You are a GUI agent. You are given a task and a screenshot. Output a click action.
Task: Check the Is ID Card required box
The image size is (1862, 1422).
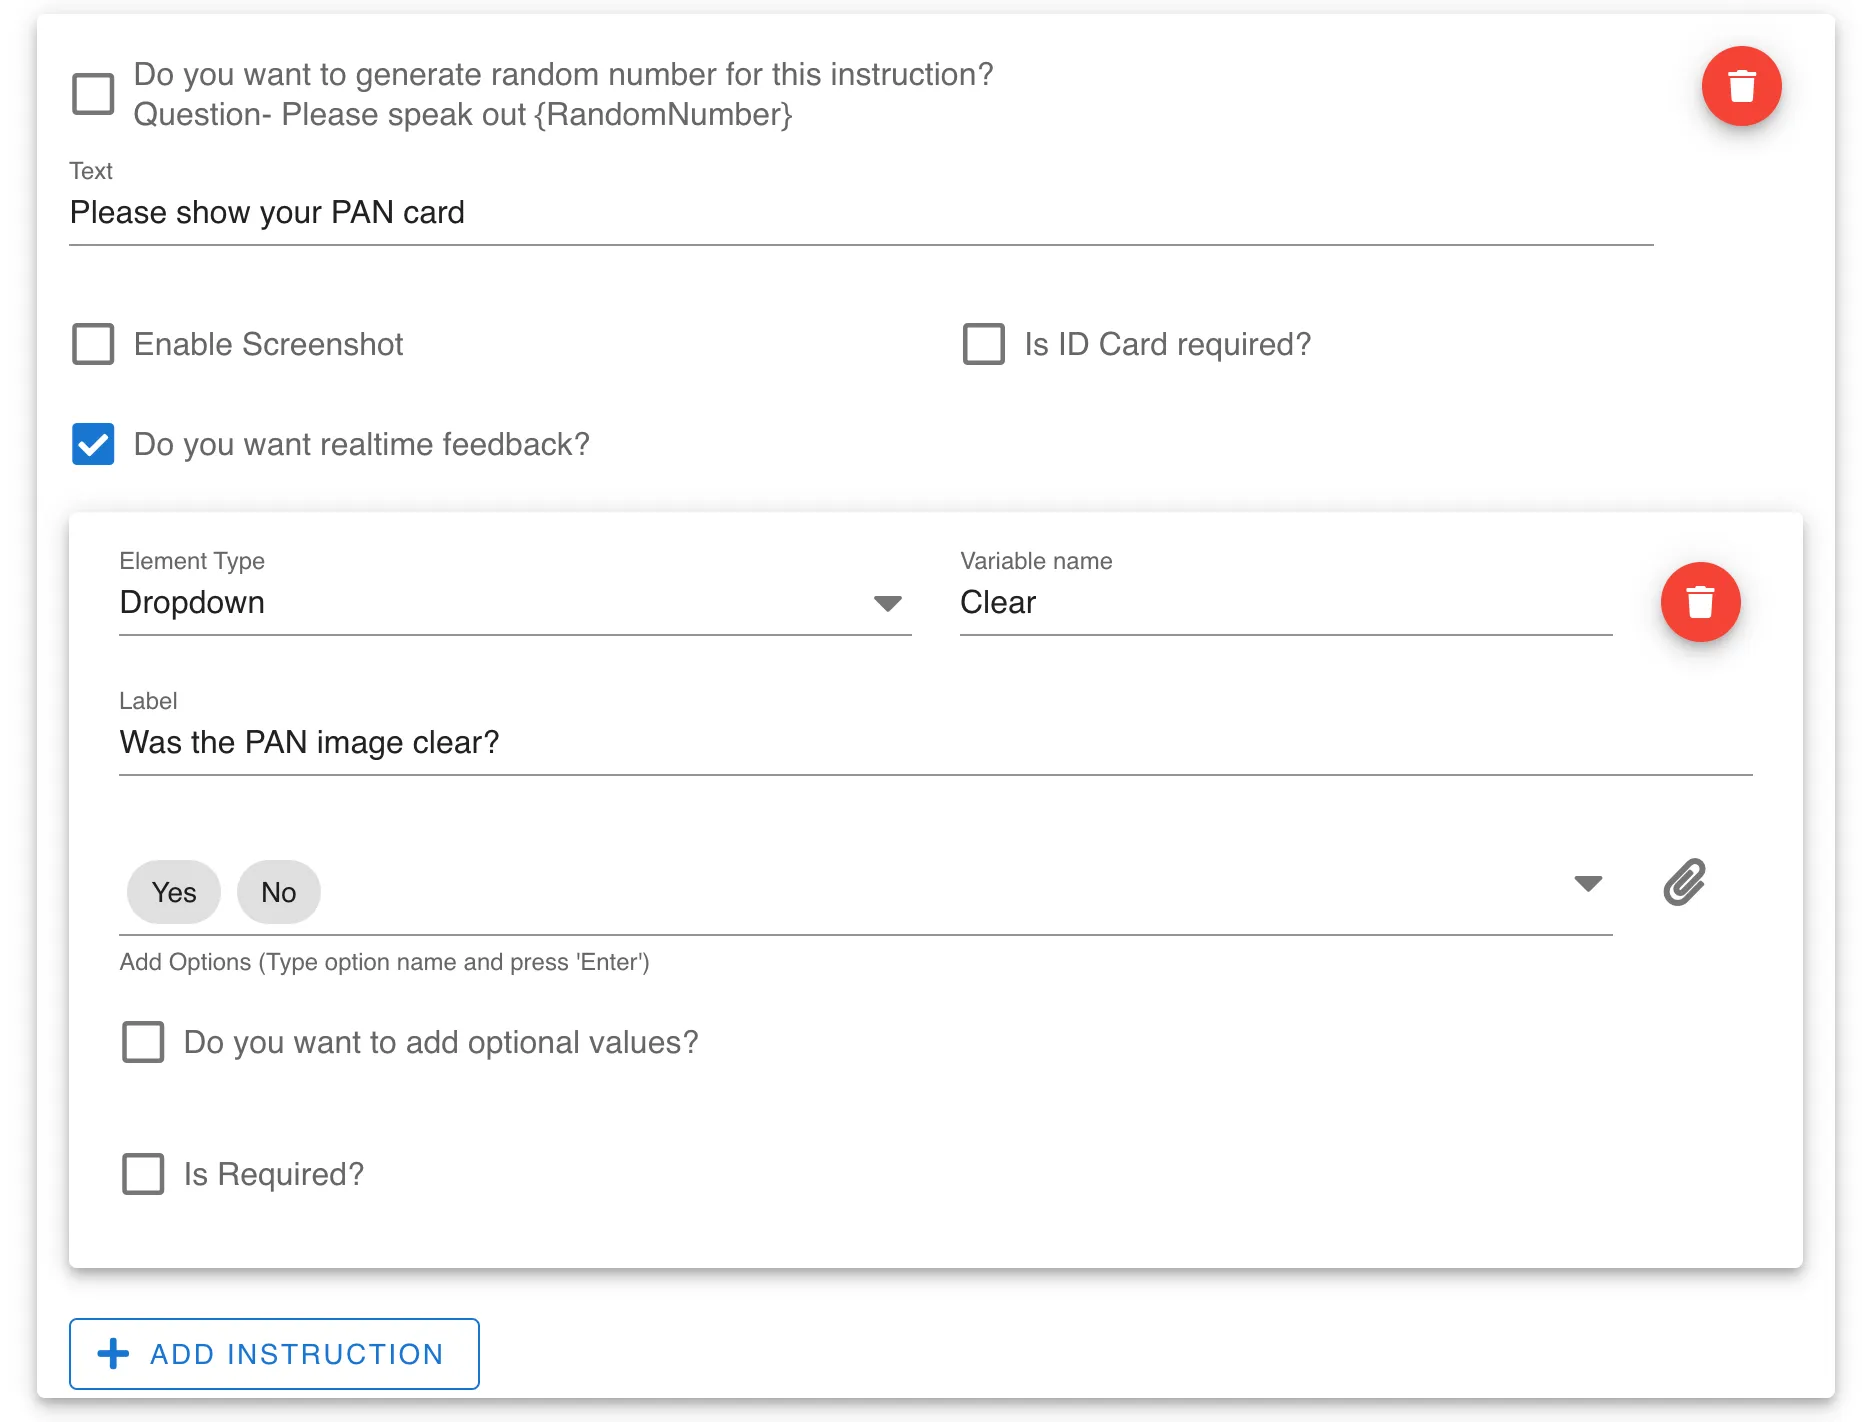(x=983, y=344)
